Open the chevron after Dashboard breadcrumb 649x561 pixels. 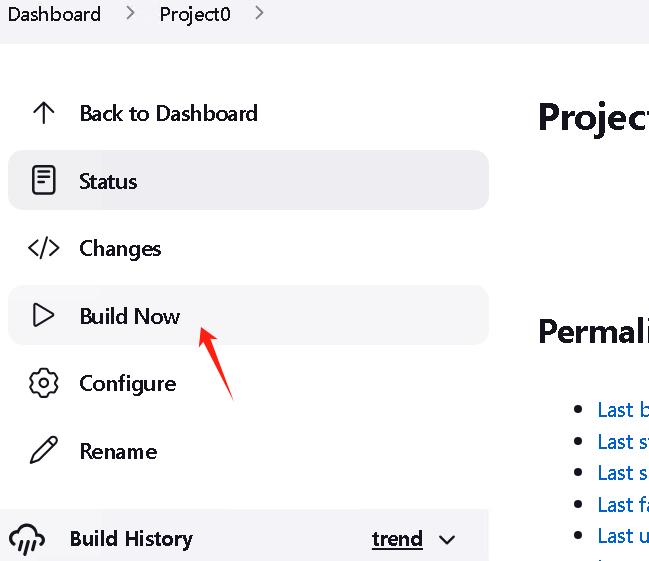click(x=130, y=13)
